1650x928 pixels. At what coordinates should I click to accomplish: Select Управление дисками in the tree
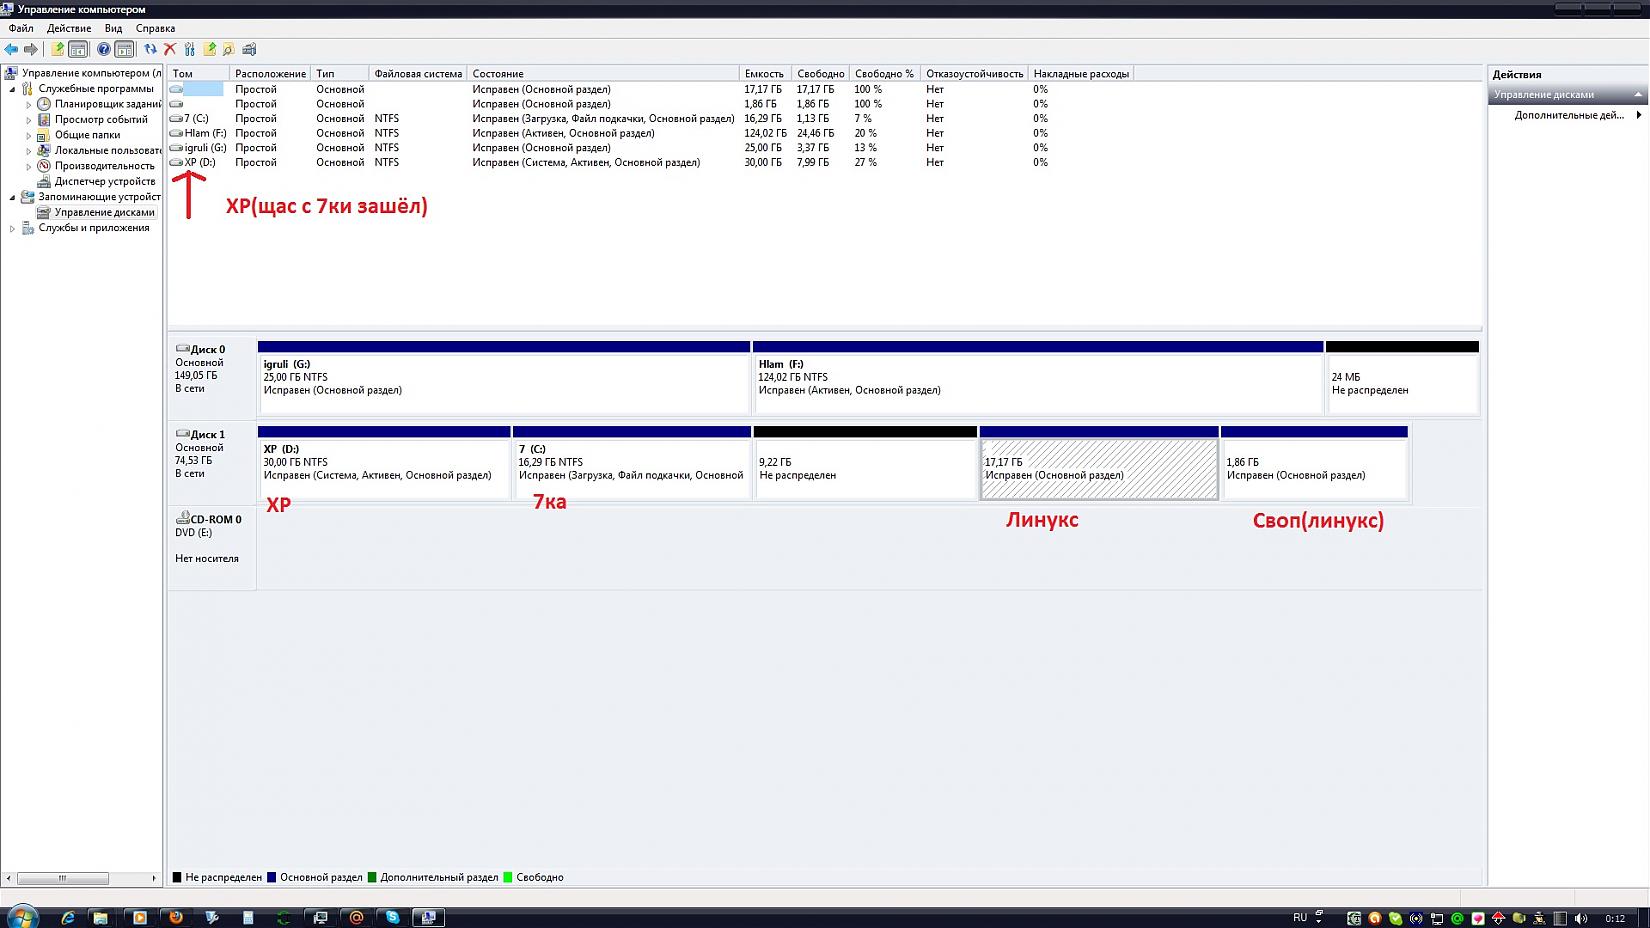click(x=105, y=212)
